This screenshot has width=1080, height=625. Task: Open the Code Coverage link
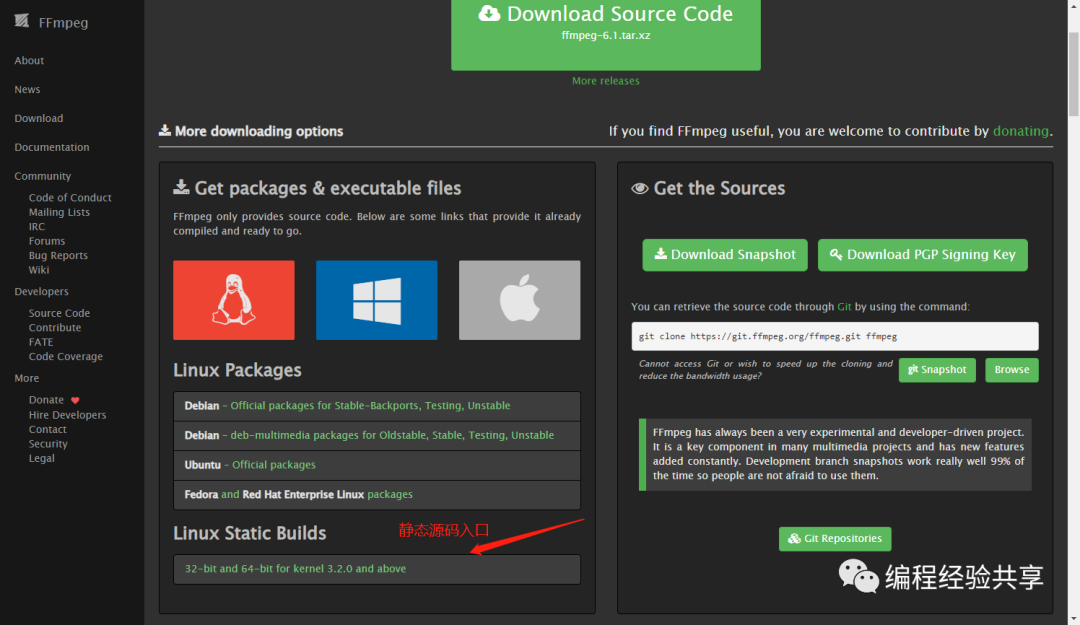tap(65, 357)
